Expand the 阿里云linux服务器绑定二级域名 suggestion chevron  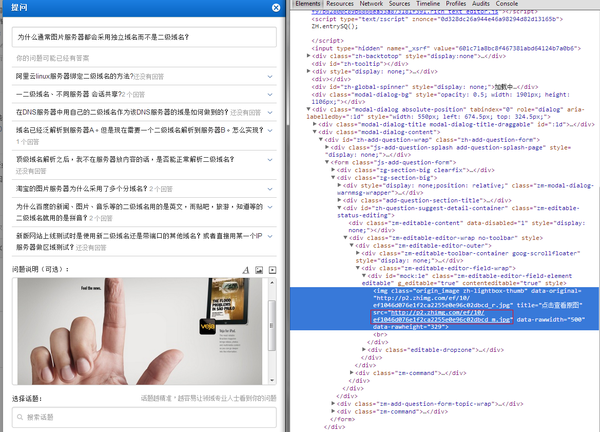tap(270, 77)
